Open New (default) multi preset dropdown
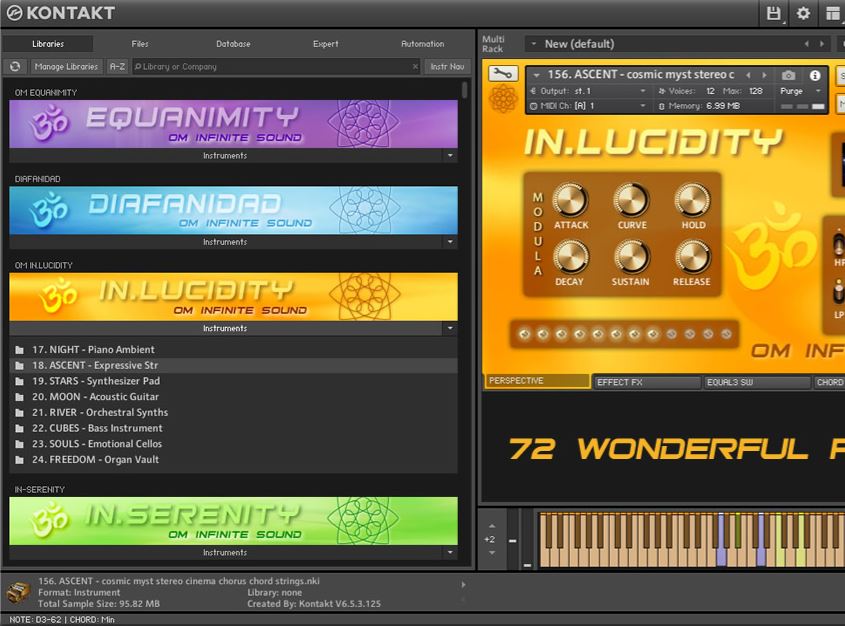 (x=534, y=44)
